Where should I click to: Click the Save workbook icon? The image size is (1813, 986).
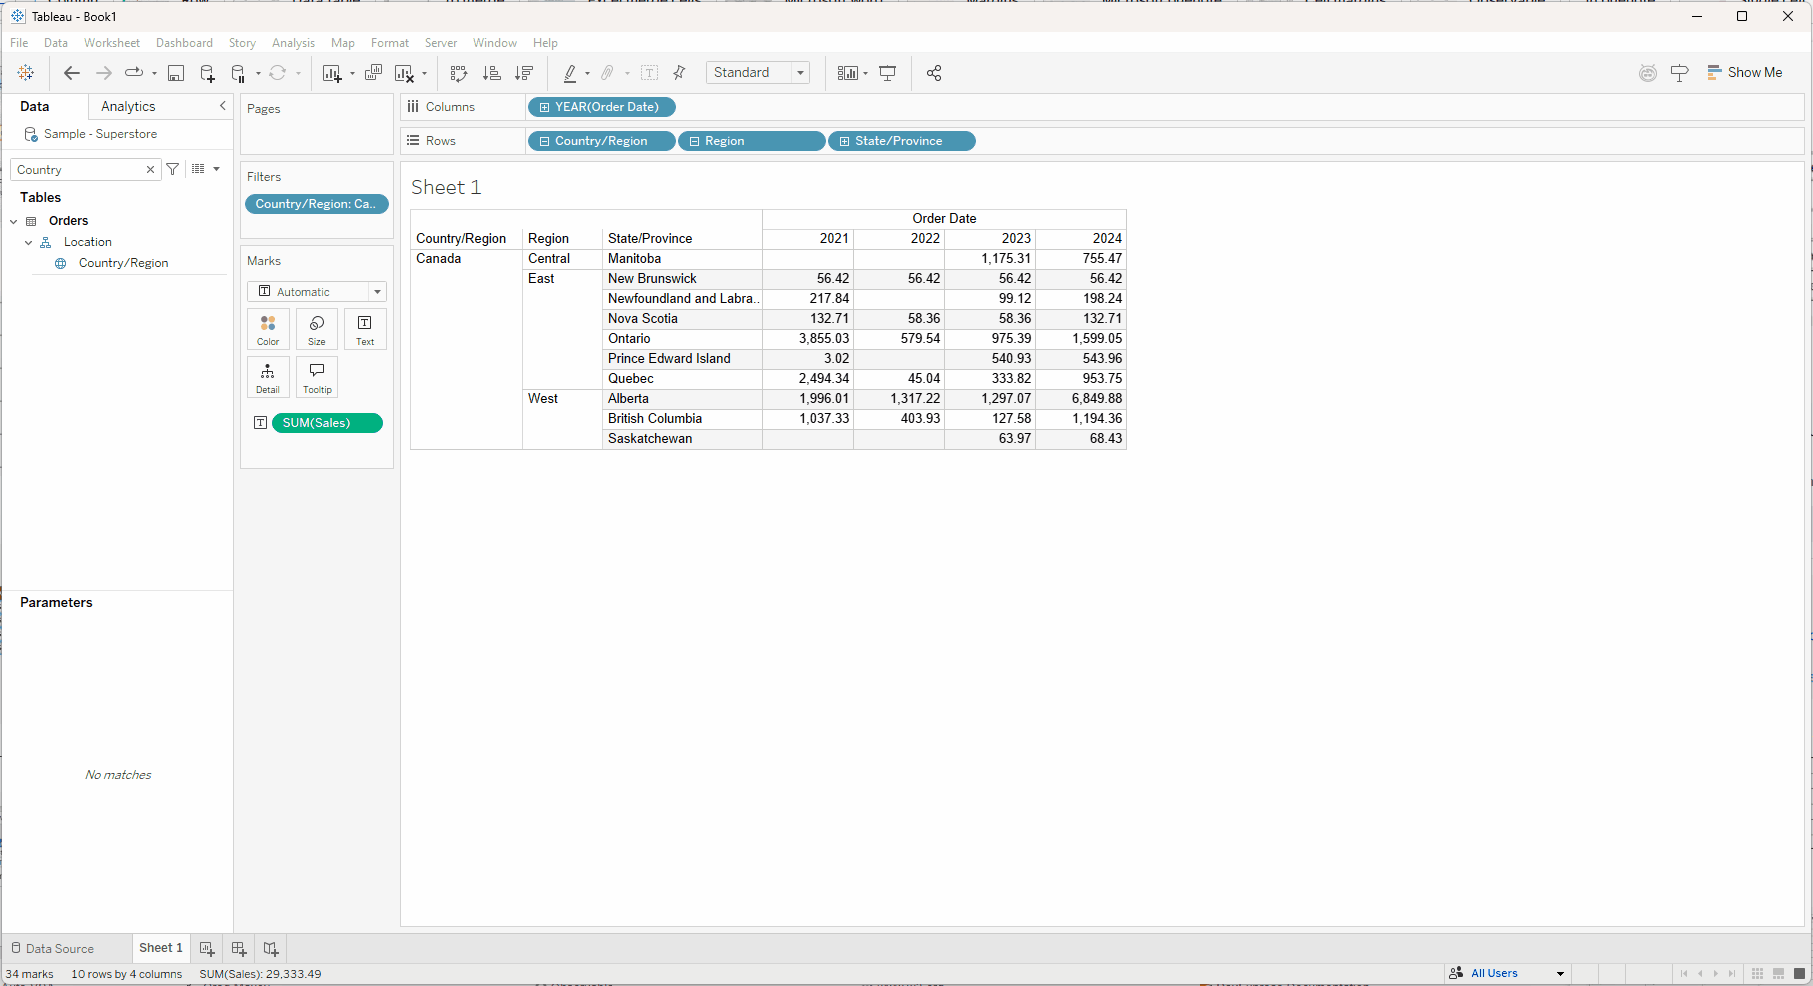tap(176, 73)
